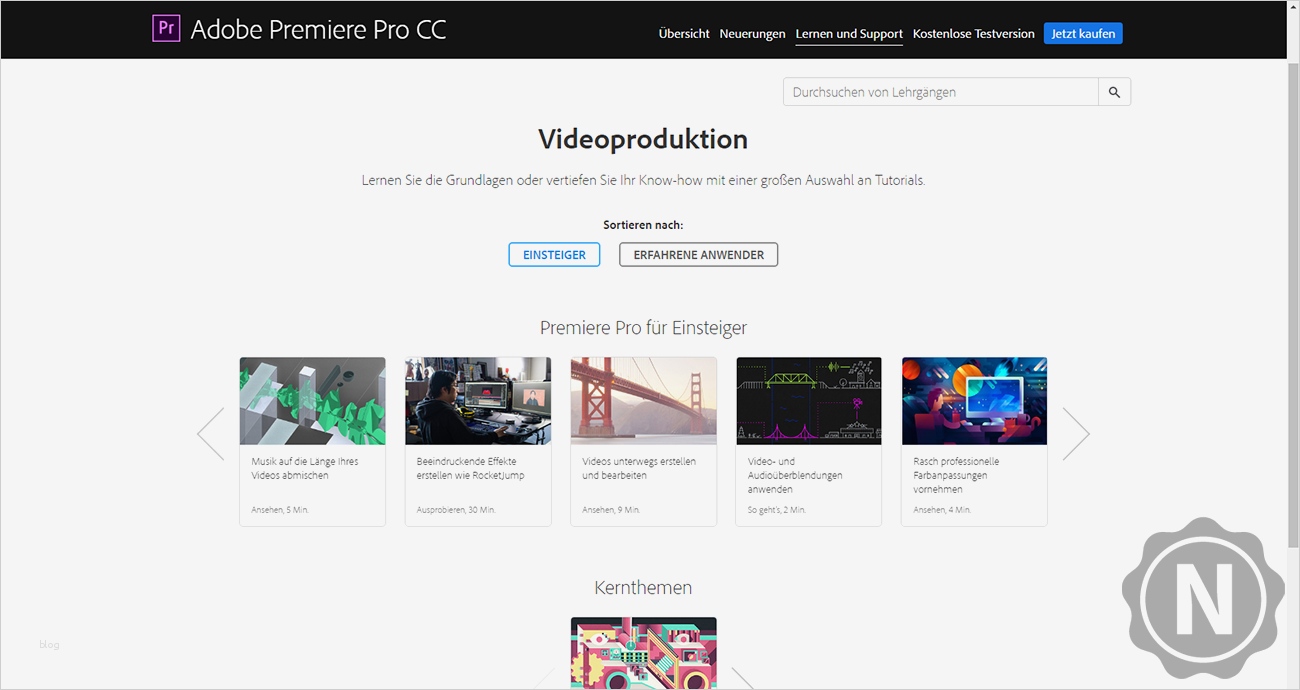Click 'Beeindruckende Effekte erstellen wie RocketJump'
Image resolution: width=1300 pixels, height=690 pixels.
pos(471,469)
